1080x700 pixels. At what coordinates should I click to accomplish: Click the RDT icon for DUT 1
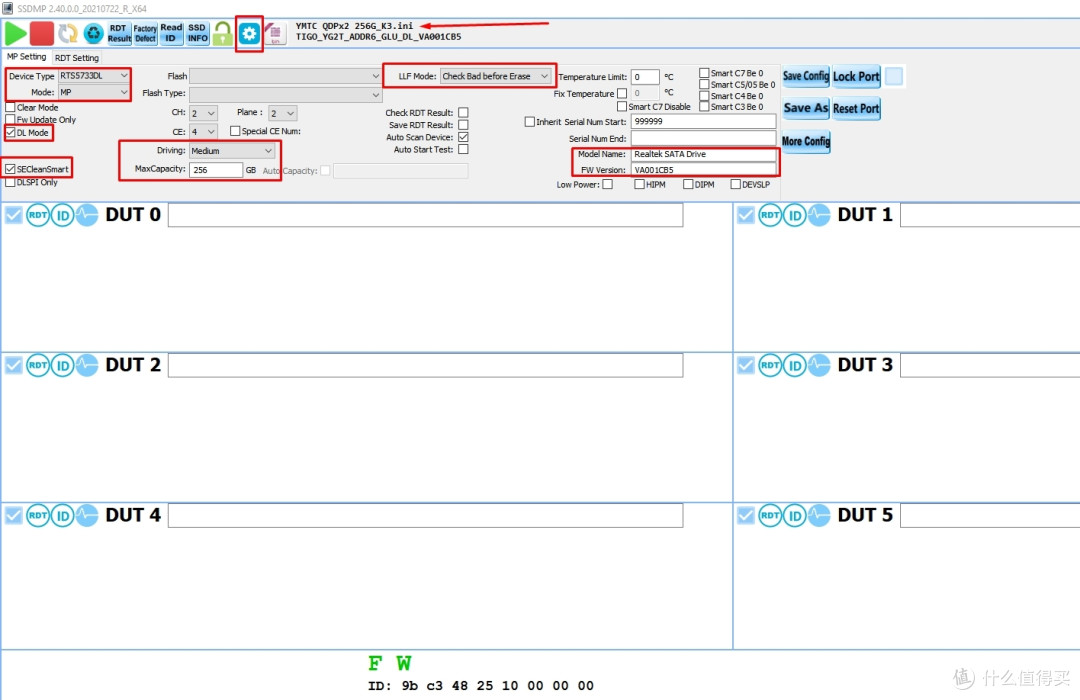point(770,215)
